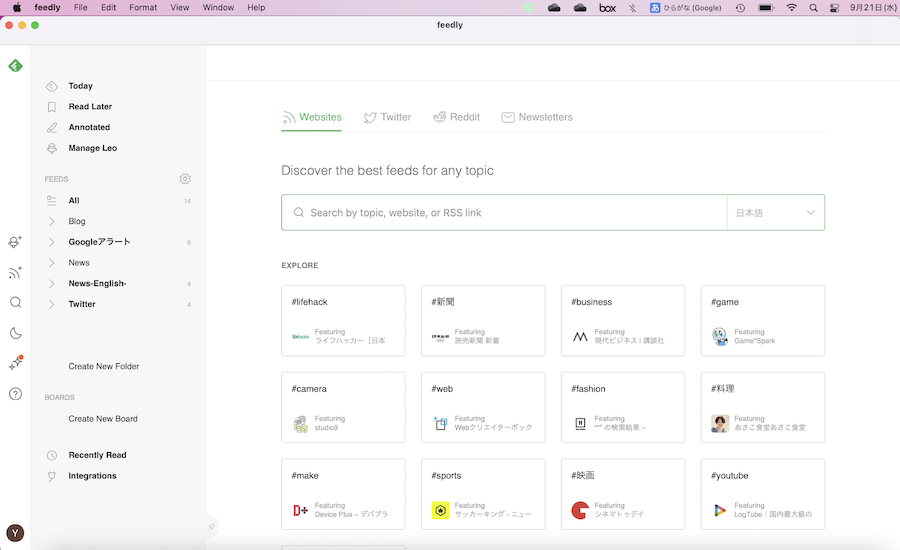Click the add RSS feed icon
The height and width of the screenshot is (550, 900).
click(x=15, y=272)
